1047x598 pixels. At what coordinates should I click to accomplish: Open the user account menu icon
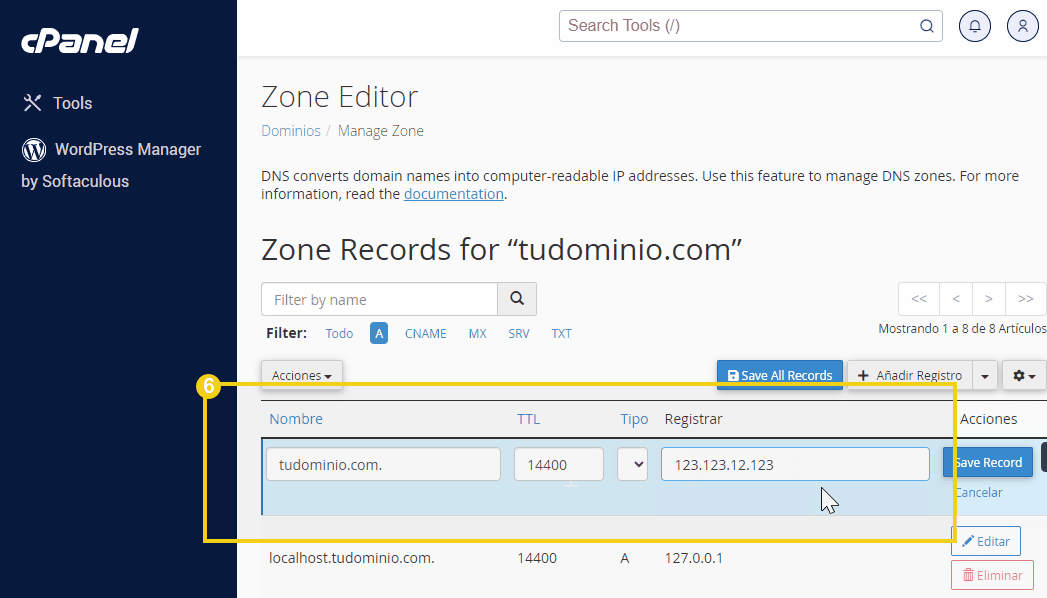[1022, 26]
